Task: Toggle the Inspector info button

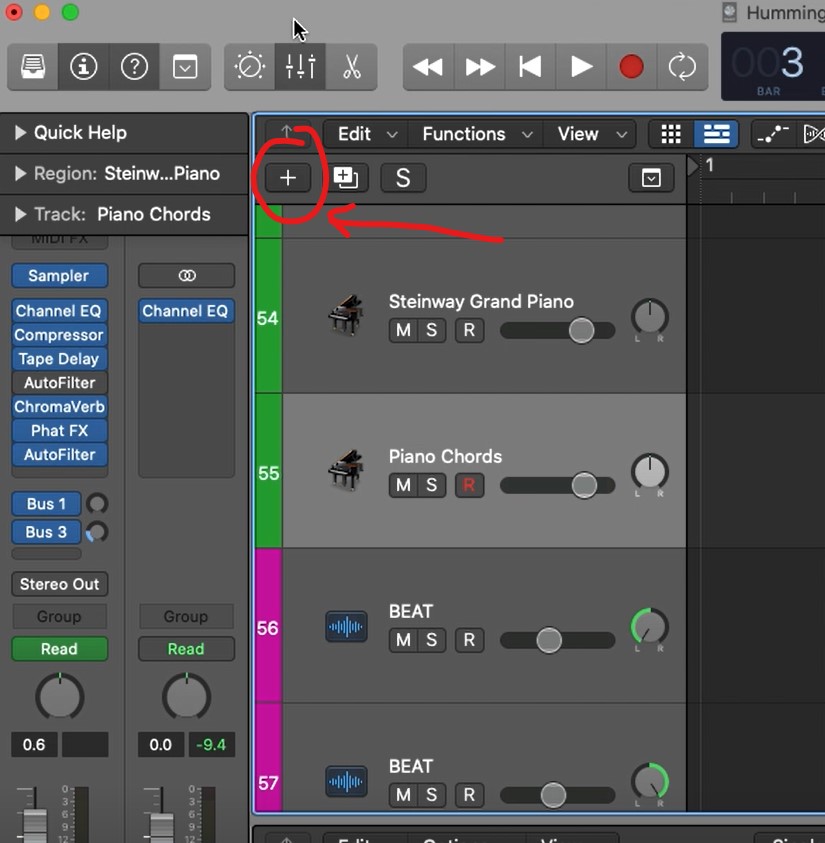Action: coord(84,67)
